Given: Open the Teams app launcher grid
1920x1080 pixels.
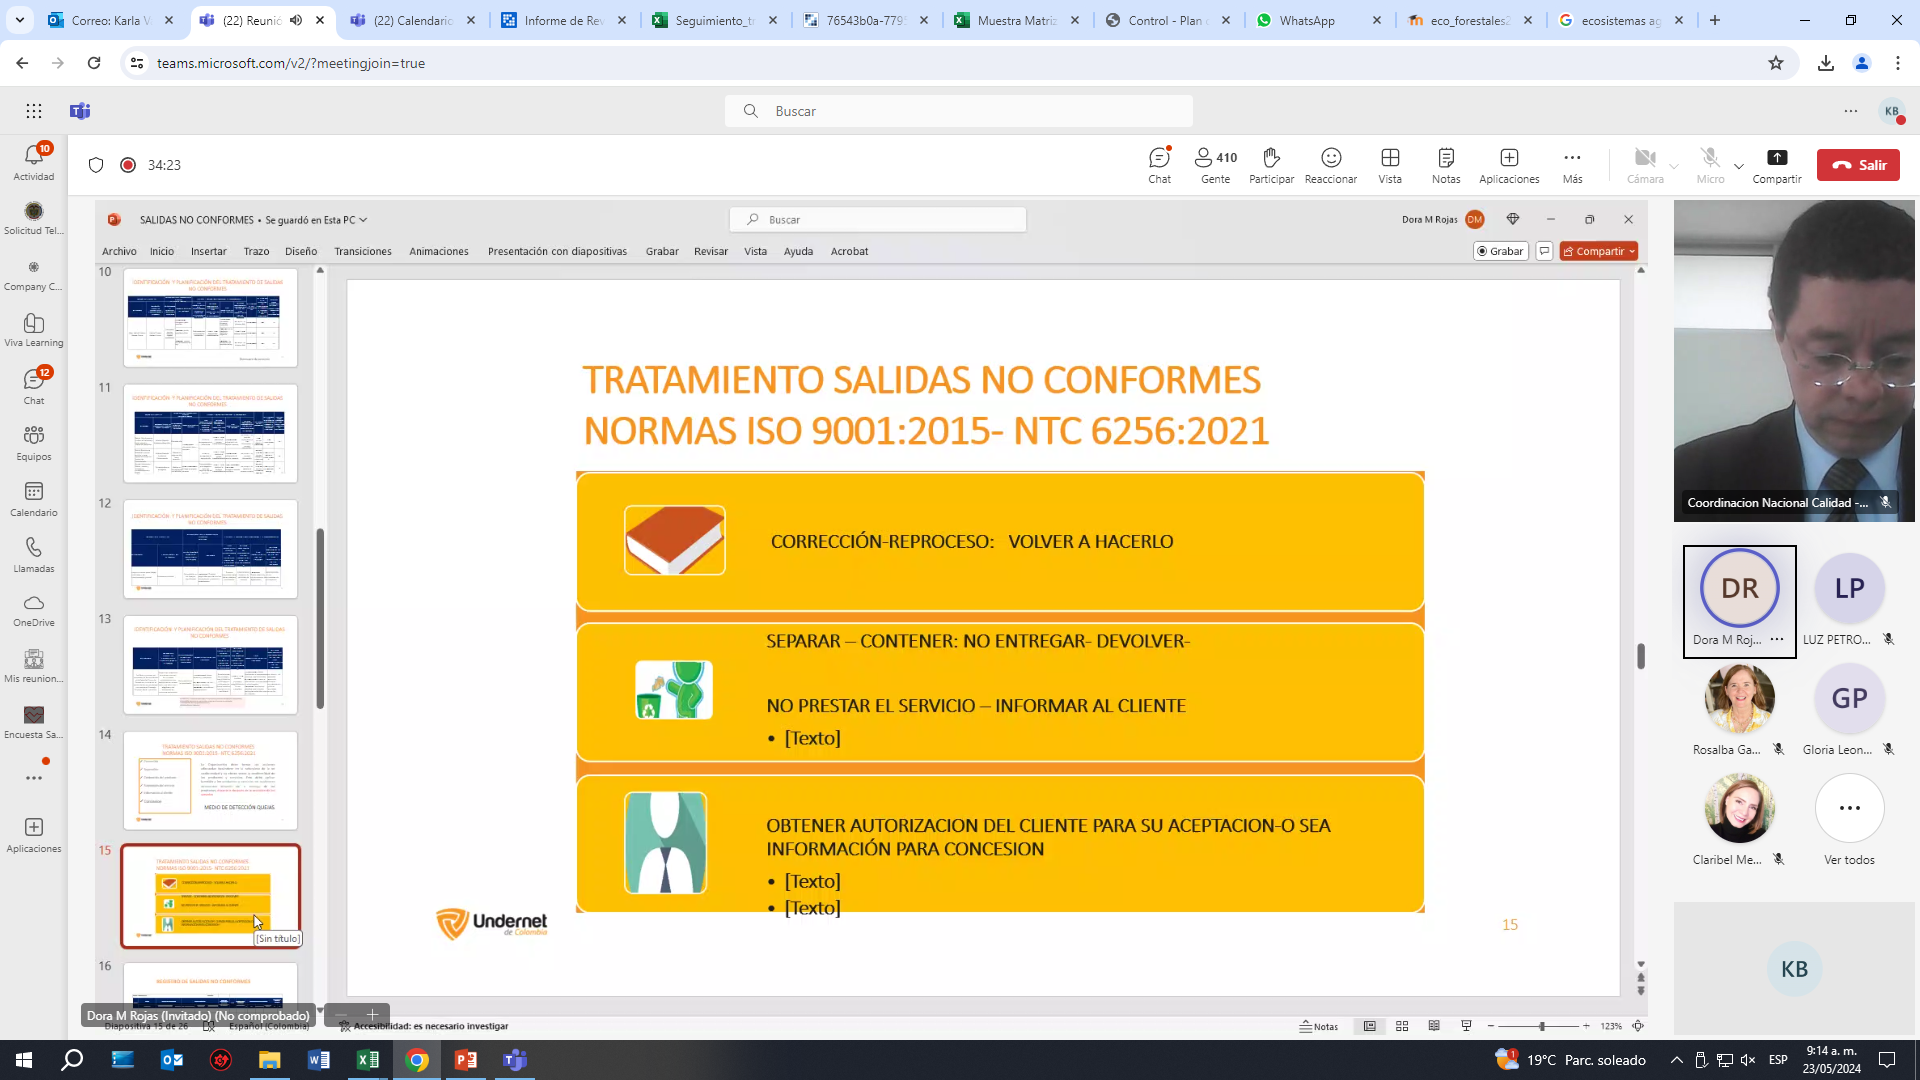Looking at the screenshot, I should click(x=34, y=111).
